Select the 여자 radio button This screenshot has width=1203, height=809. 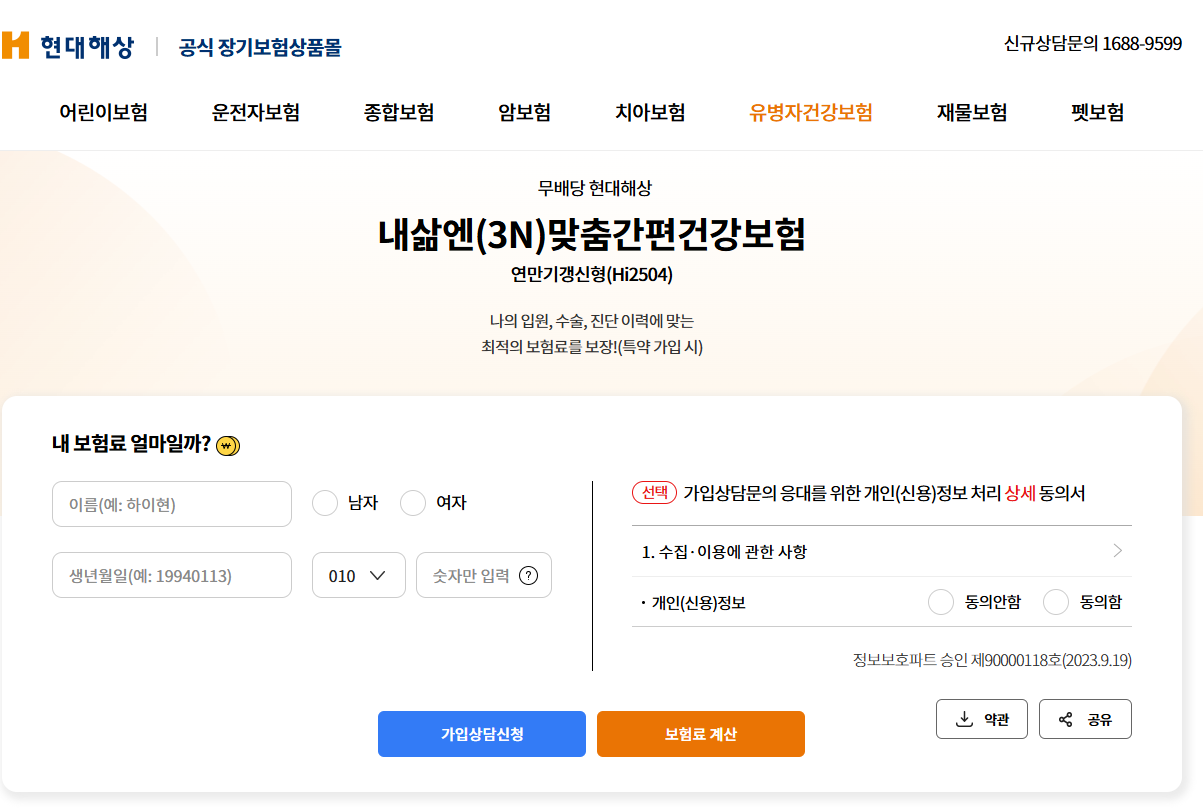click(413, 503)
